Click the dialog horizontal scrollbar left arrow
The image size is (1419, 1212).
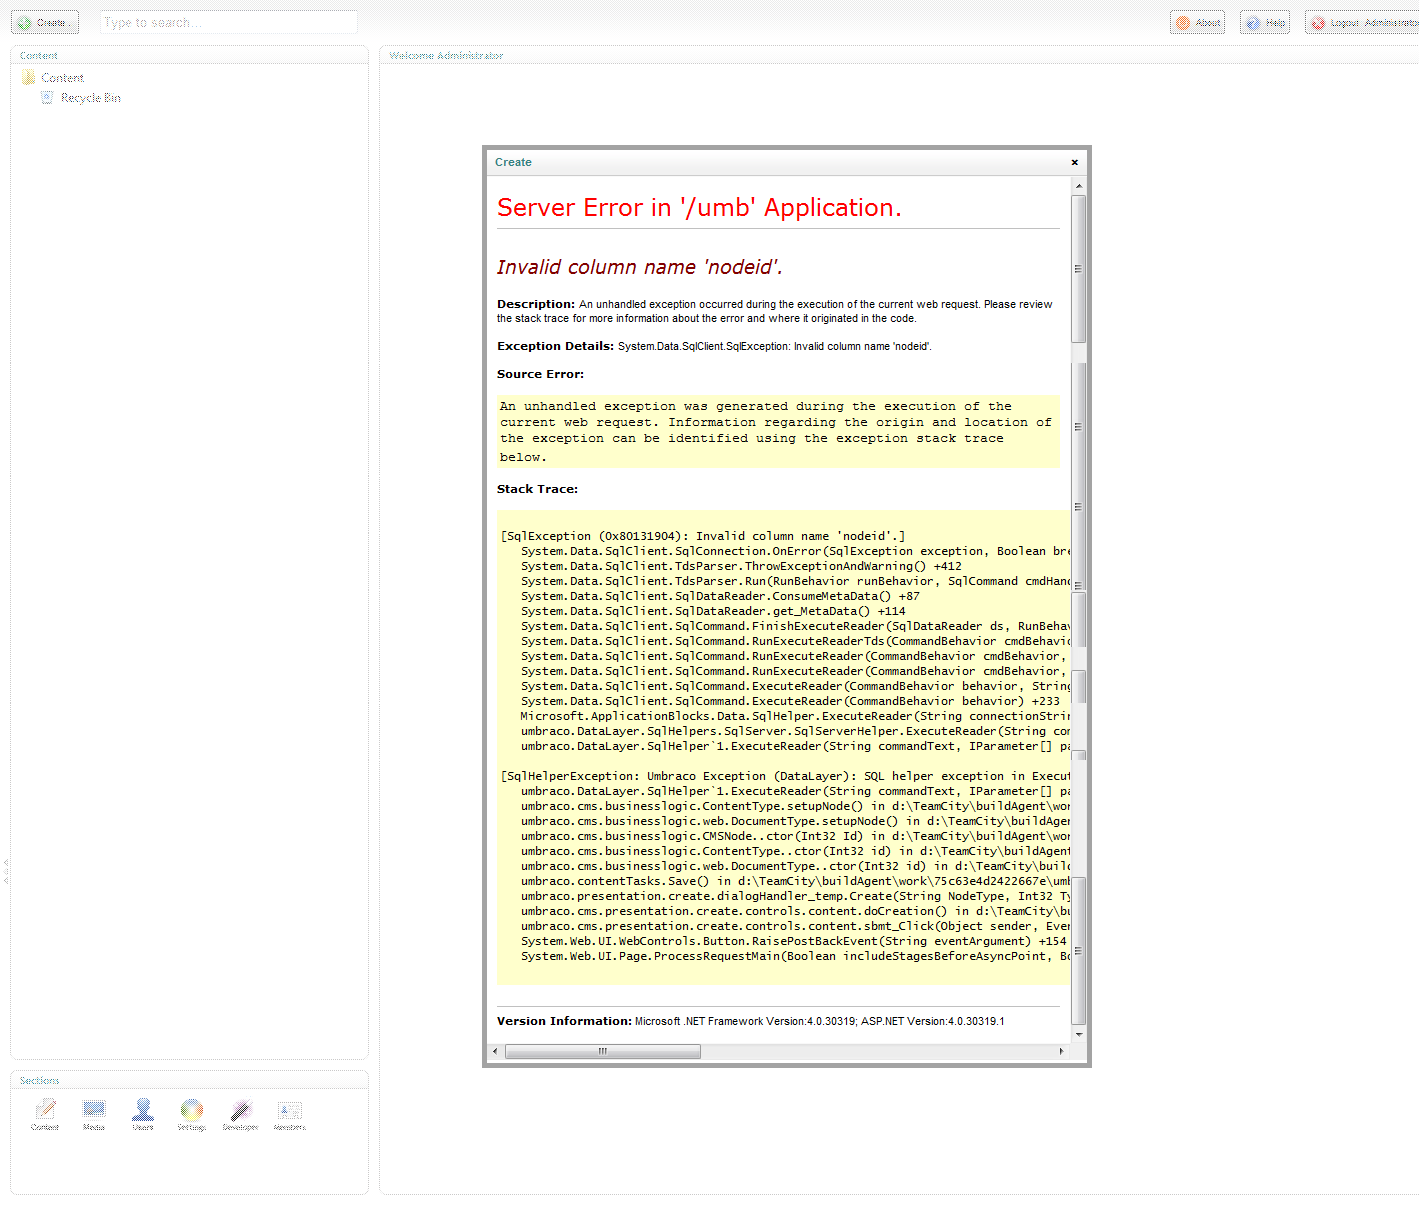click(x=495, y=1051)
